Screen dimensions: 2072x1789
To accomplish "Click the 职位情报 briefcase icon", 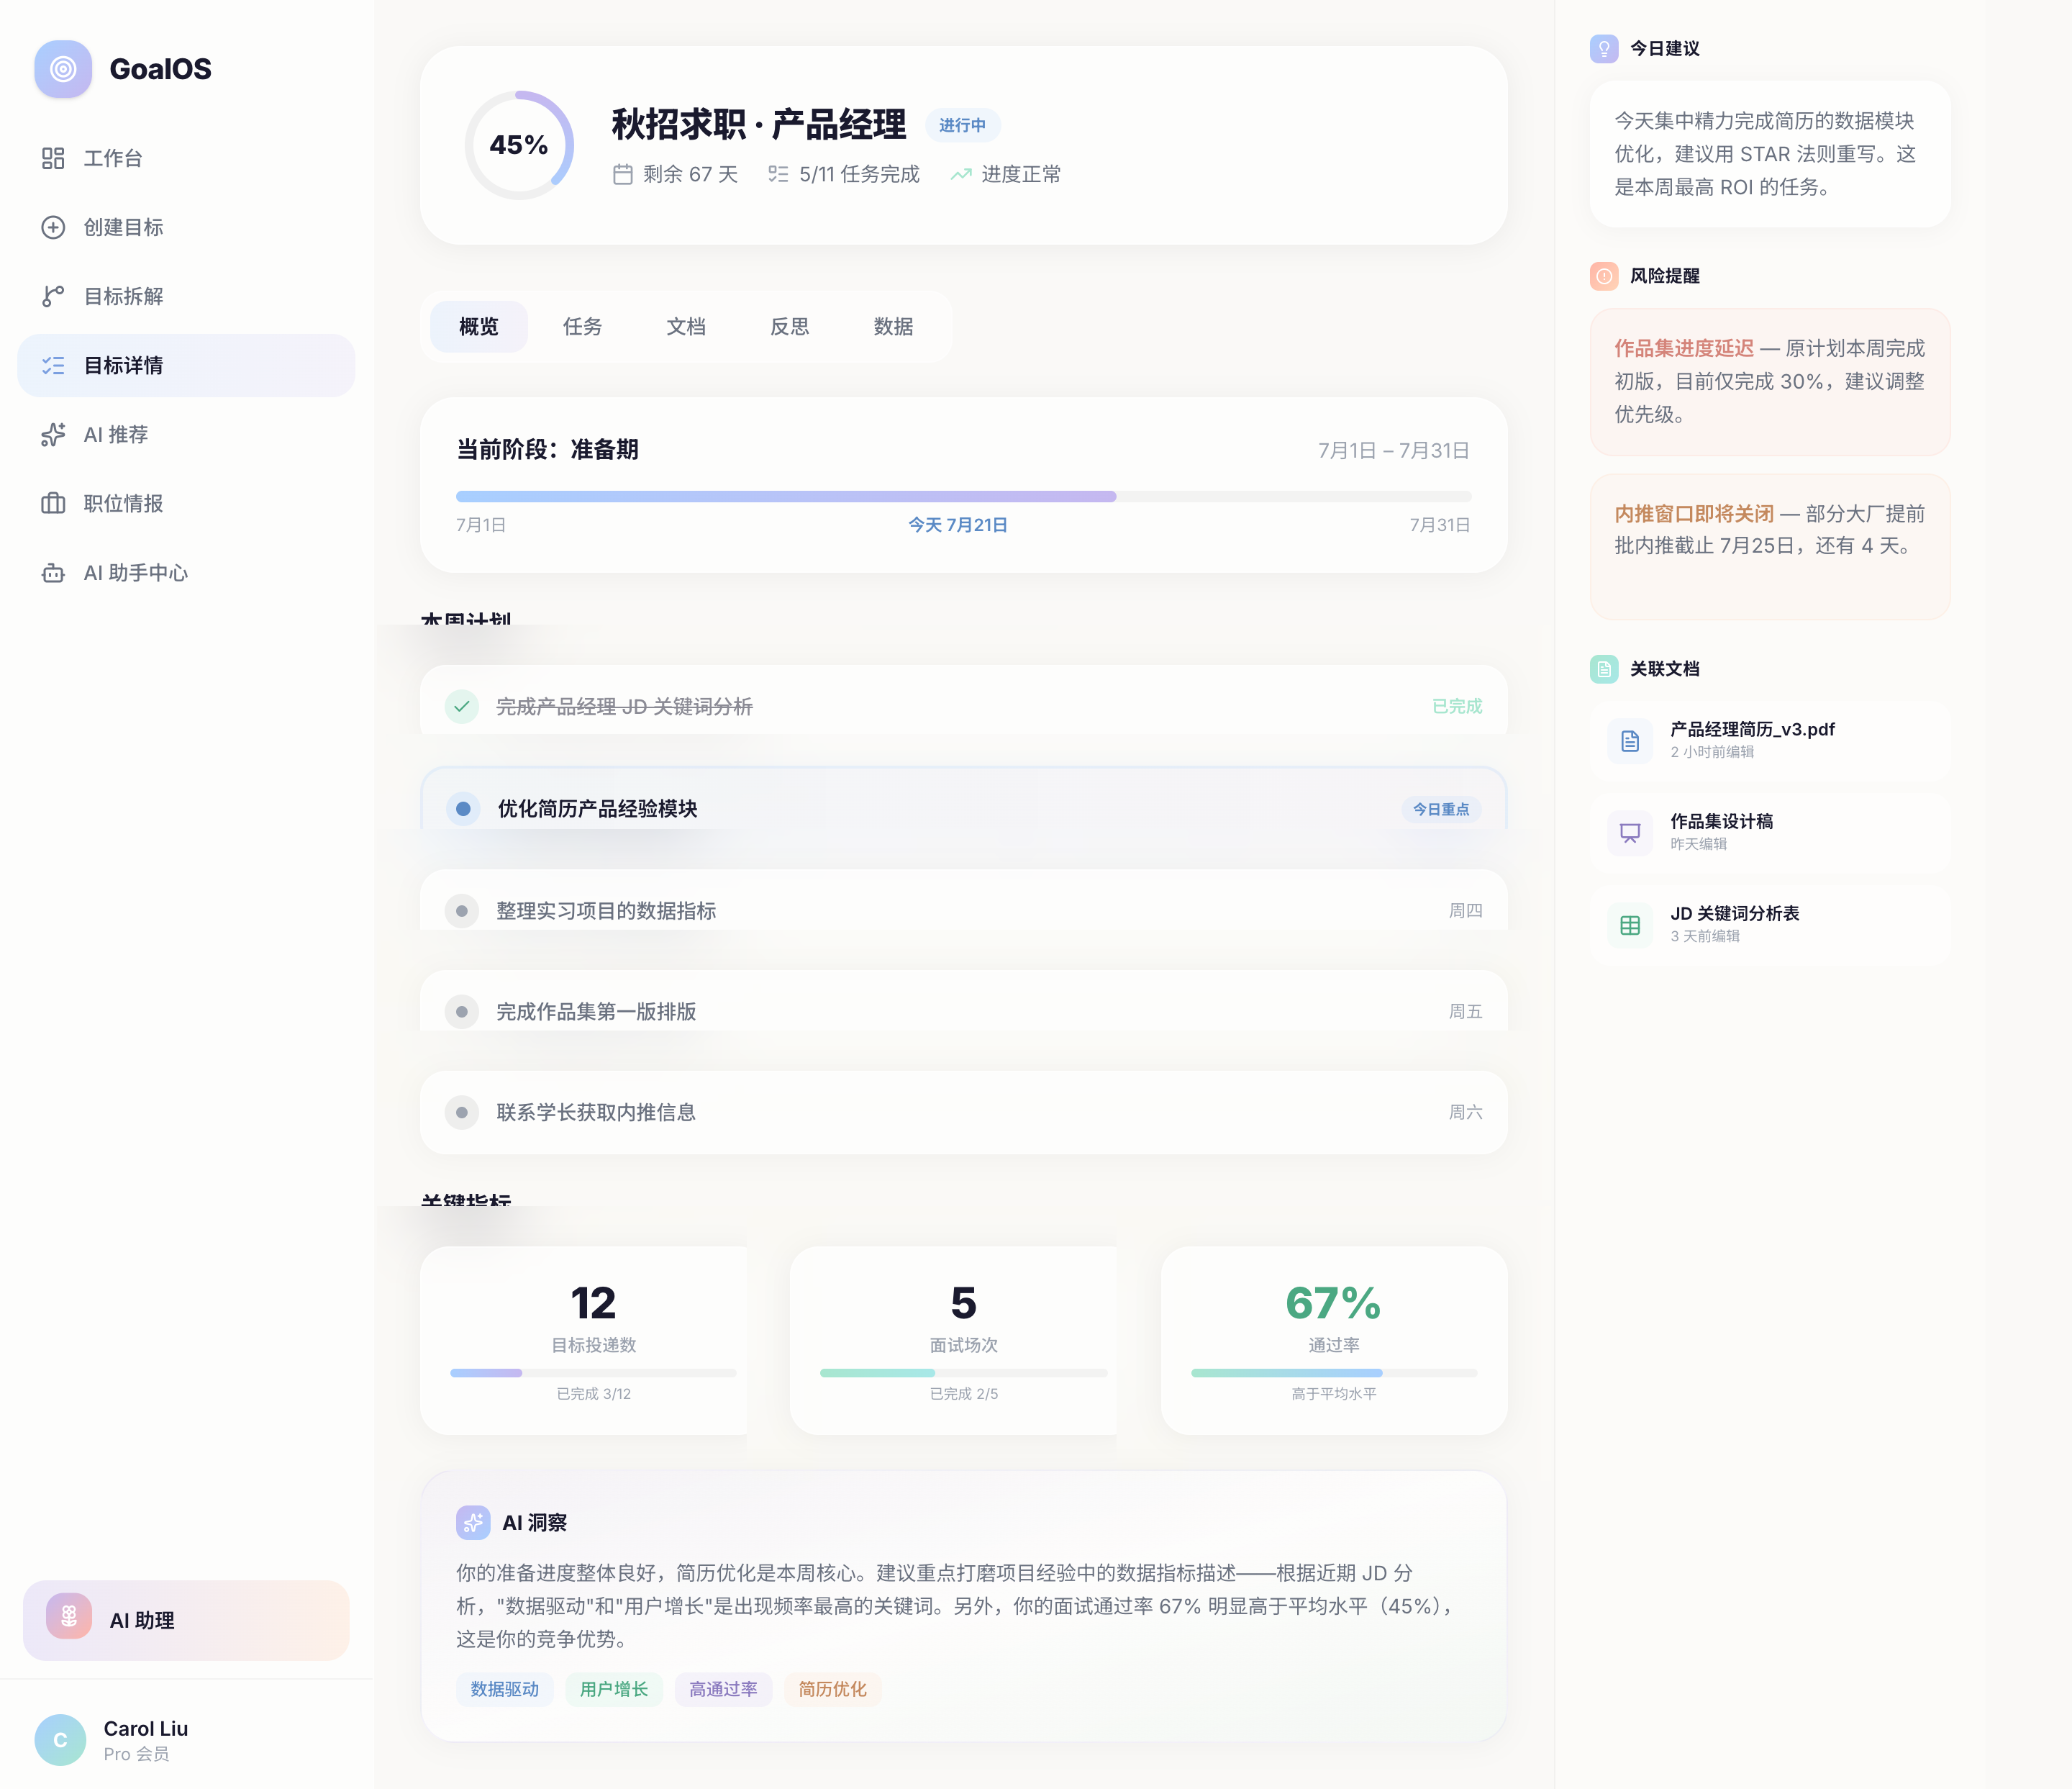I will click(x=53, y=503).
